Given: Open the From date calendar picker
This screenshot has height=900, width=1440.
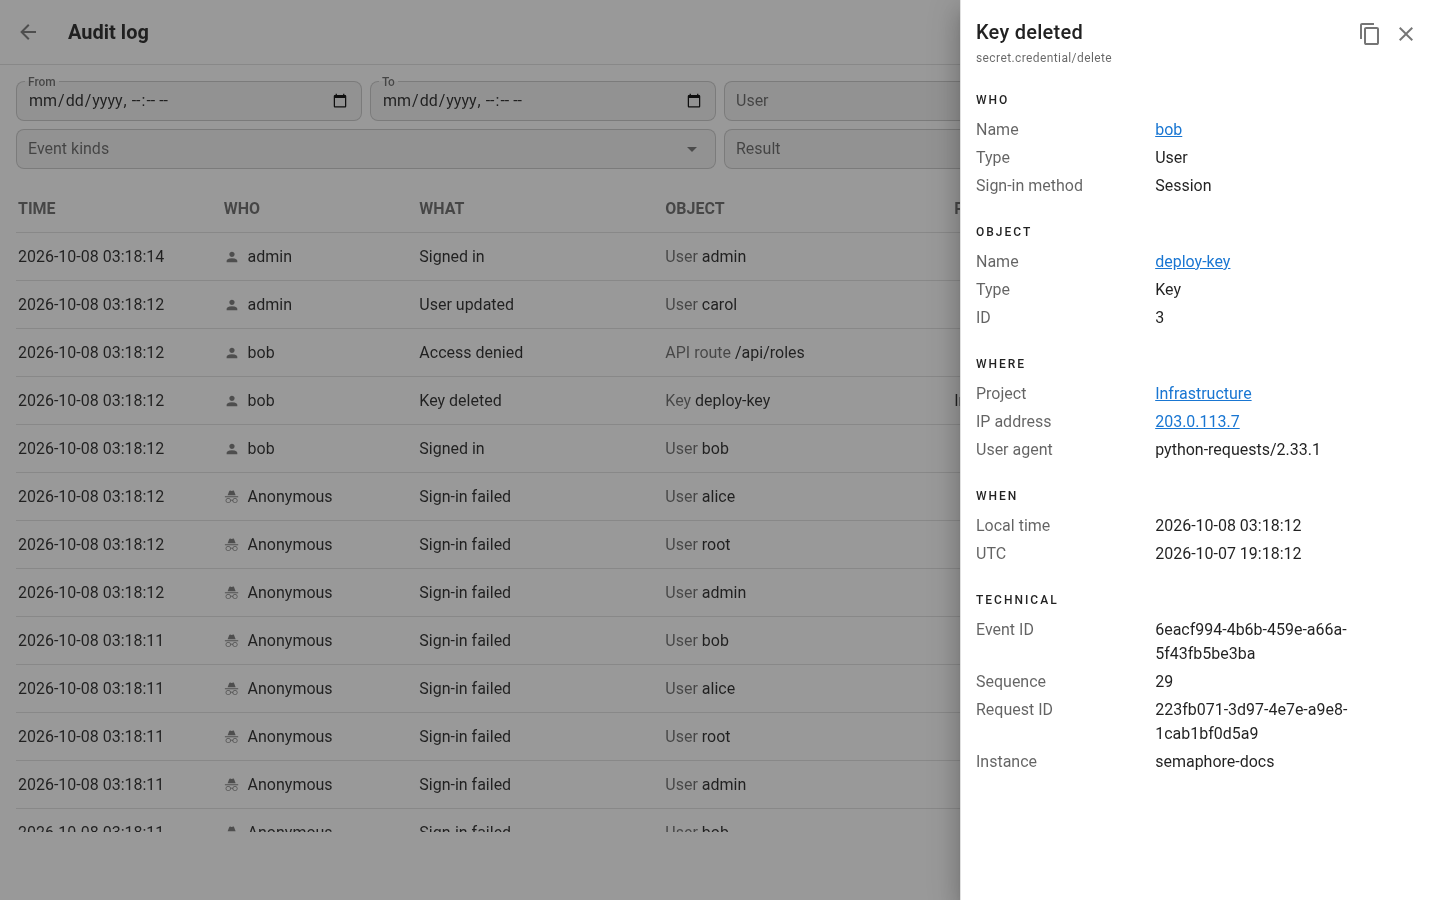Looking at the screenshot, I should point(340,101).
